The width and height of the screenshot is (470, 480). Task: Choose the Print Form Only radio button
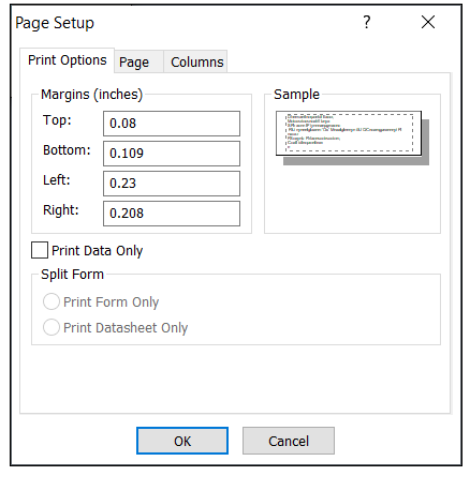click(51, 302)
